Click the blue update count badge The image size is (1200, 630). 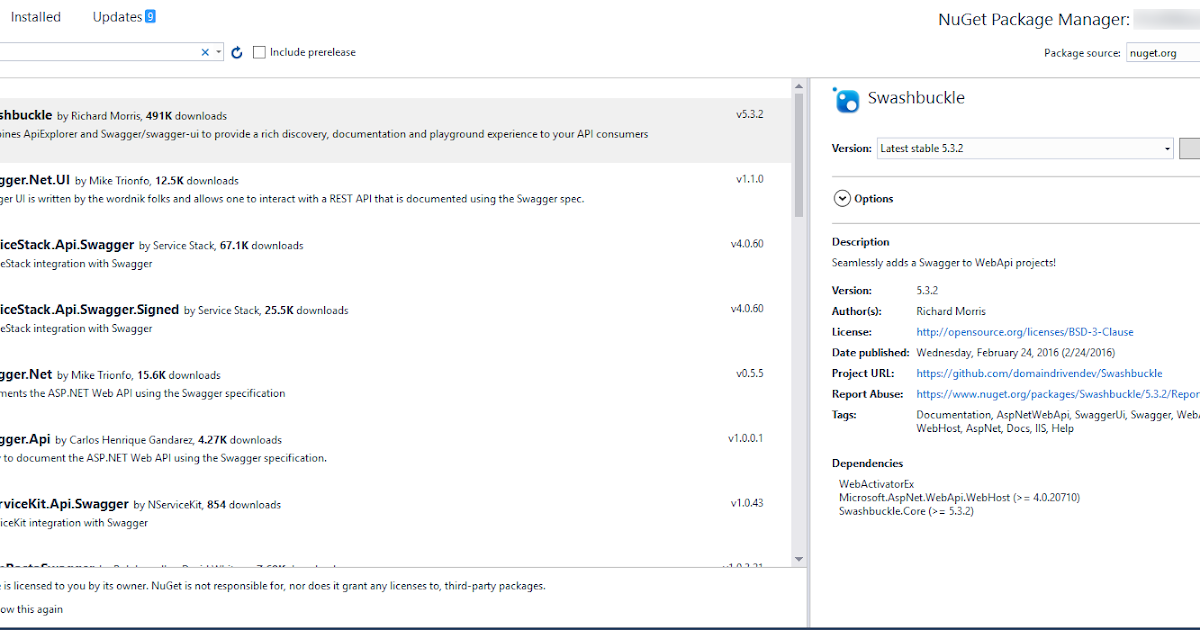tap(149, 16)
